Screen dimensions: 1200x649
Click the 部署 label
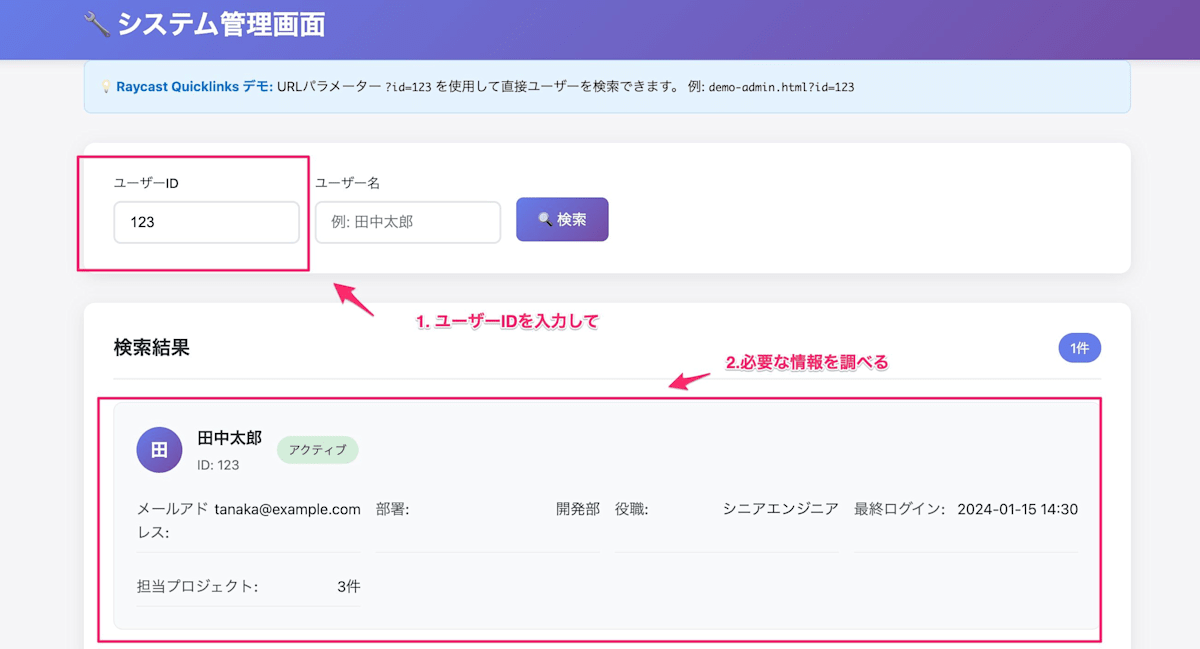point(393,509)
